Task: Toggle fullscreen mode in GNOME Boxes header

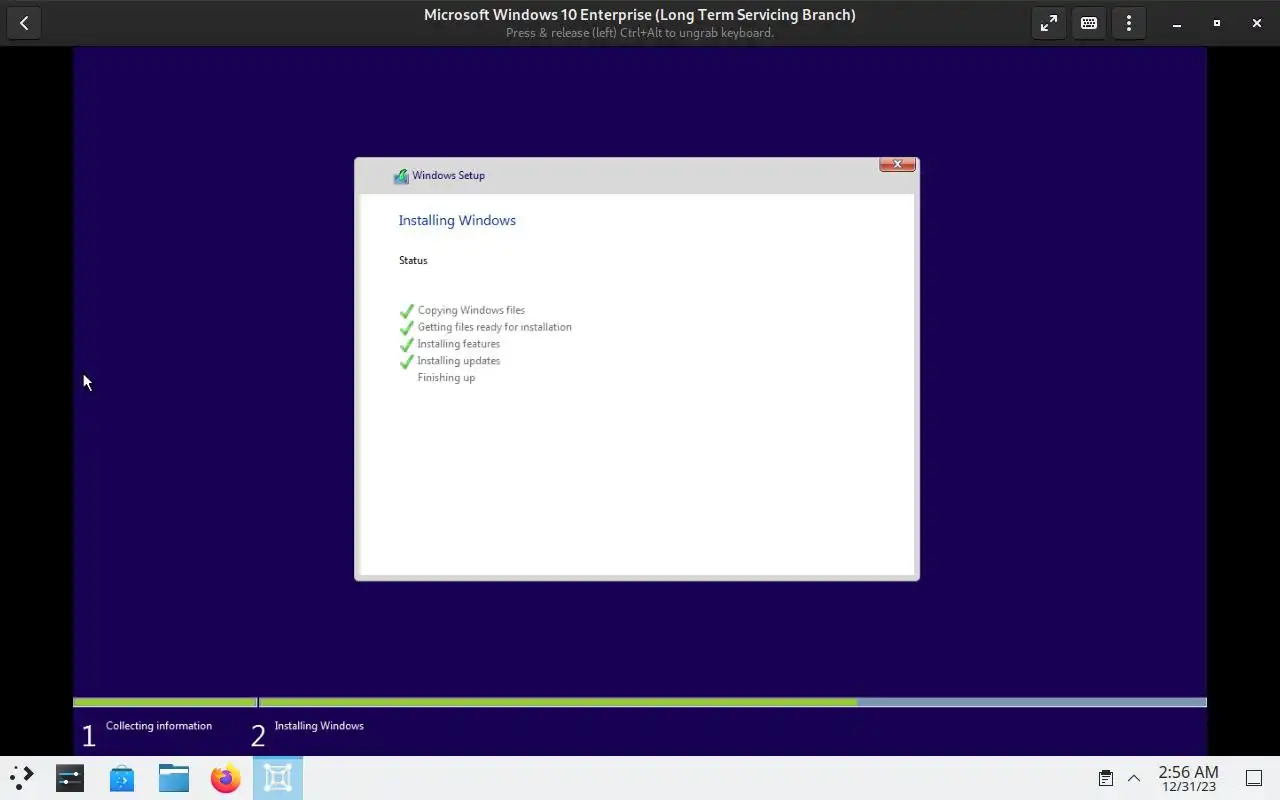Action: coord(1049,23)
